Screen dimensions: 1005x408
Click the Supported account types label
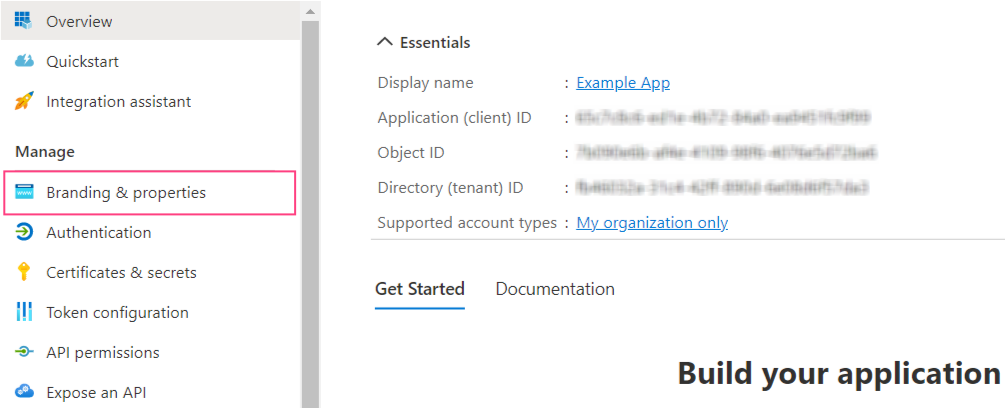tap(467, 223)
